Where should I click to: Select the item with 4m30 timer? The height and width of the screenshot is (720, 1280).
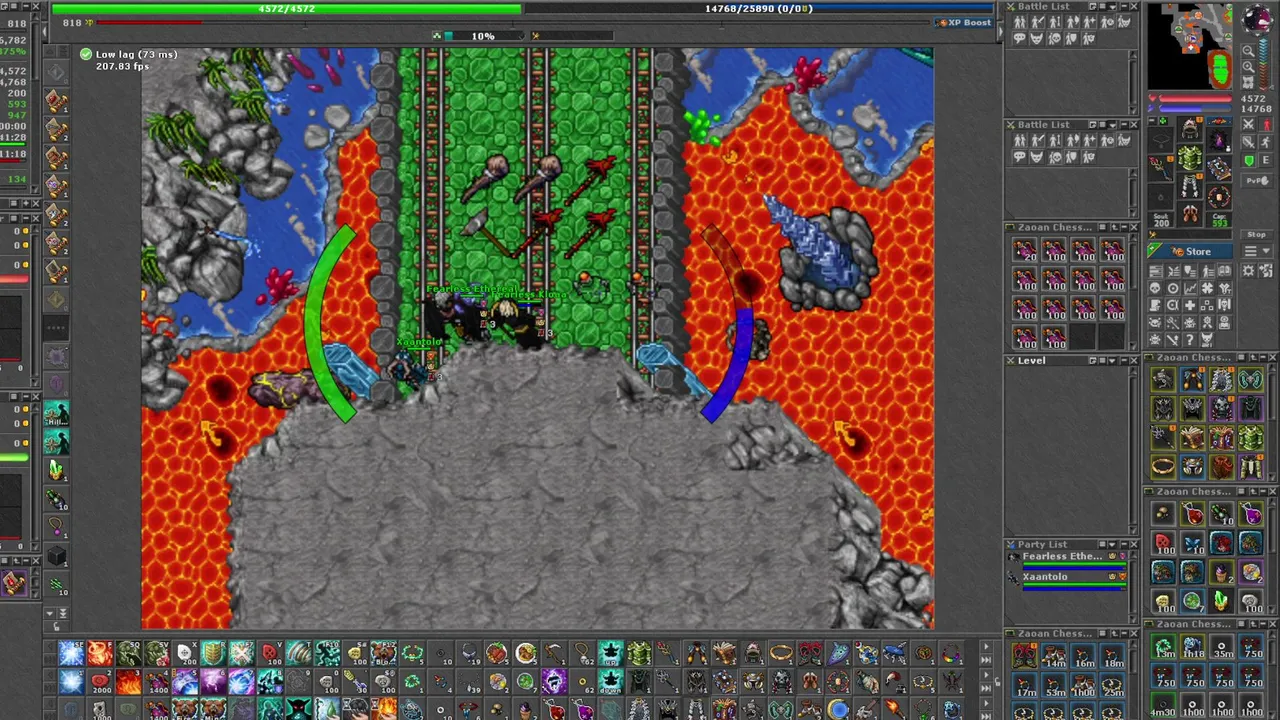point(1163,704)
